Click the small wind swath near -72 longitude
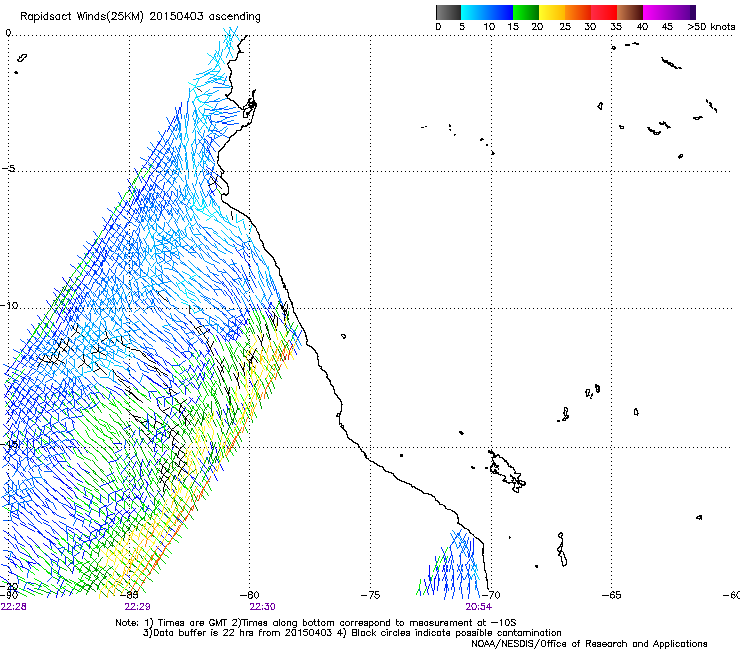The width and height of the screenshot is (740, 650). click(450, 563)
